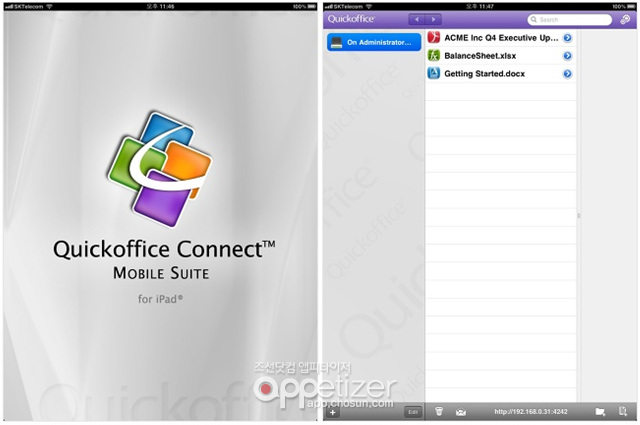Click the Word icon of Getting Started
Image resolution: width=640 pixels, height=425 pixels.
coord(433,73)
